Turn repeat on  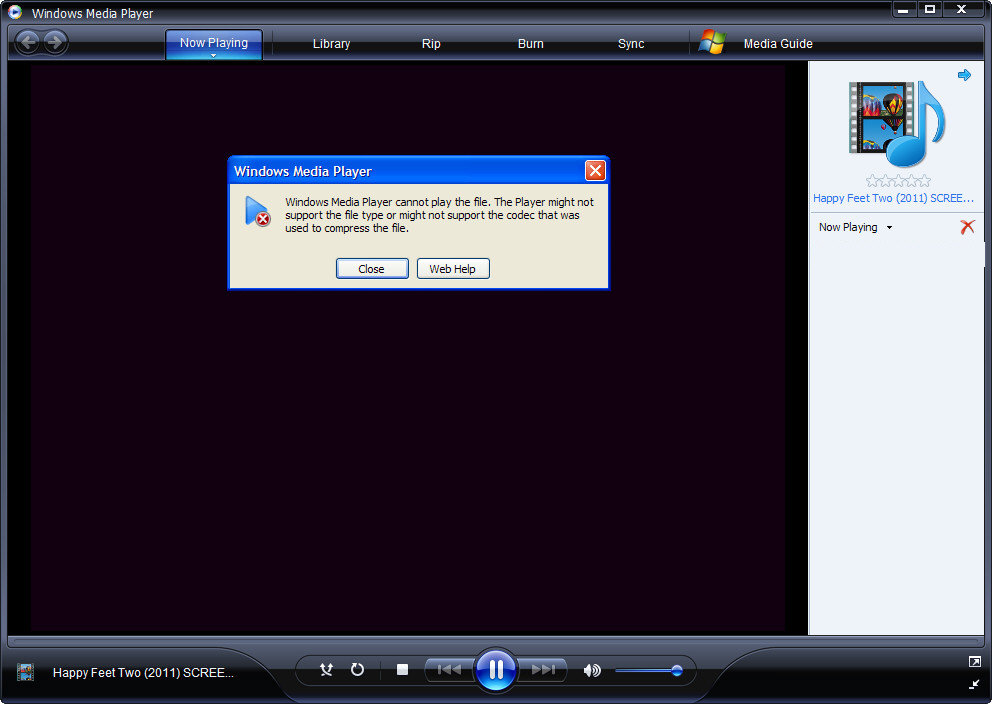click(x=357, y=670)
